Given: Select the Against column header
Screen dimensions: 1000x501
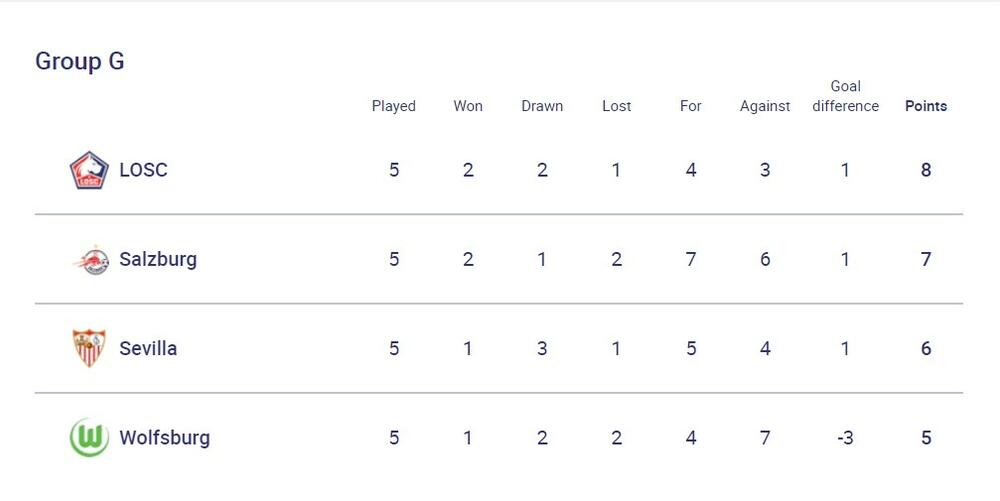Looking at the screenshot, I should click(765, 106).
